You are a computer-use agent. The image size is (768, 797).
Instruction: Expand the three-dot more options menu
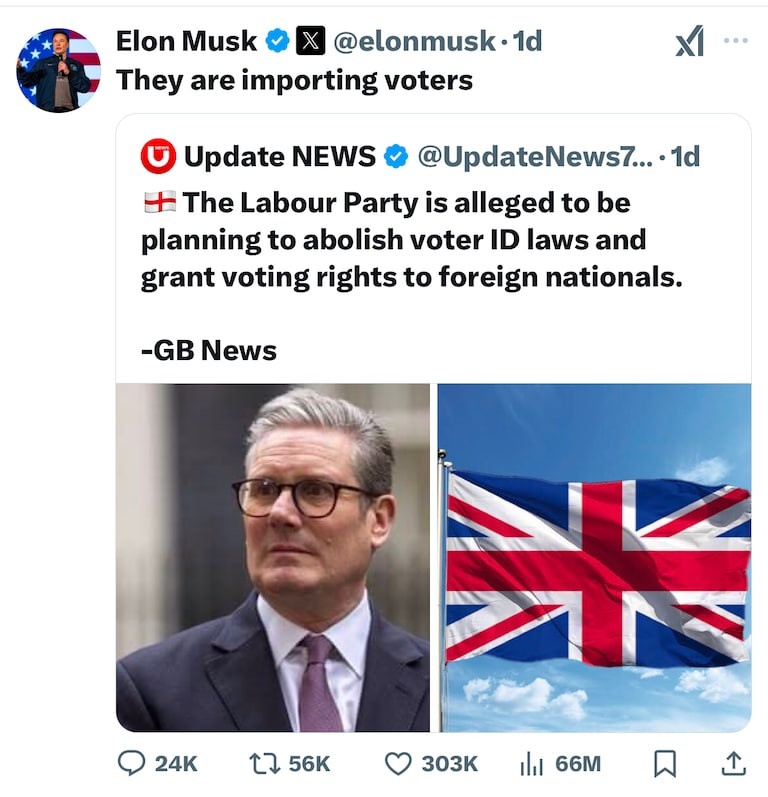736,42
